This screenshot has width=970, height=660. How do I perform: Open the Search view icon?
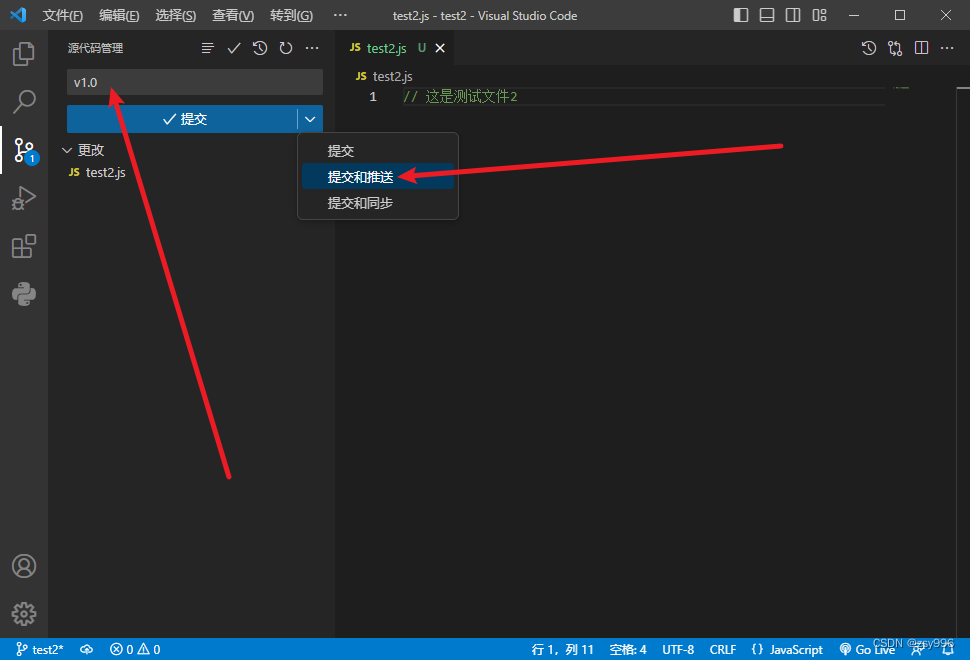[x=24, y=102]
